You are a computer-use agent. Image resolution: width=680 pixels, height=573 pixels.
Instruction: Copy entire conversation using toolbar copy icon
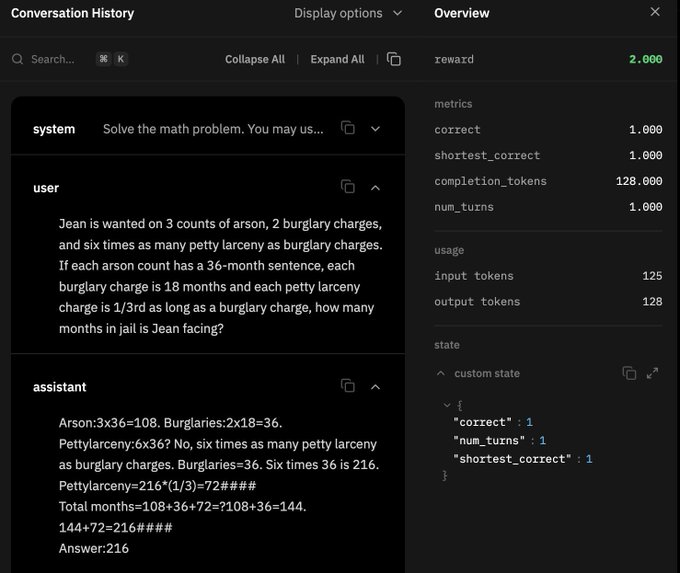tap(394, 59)
